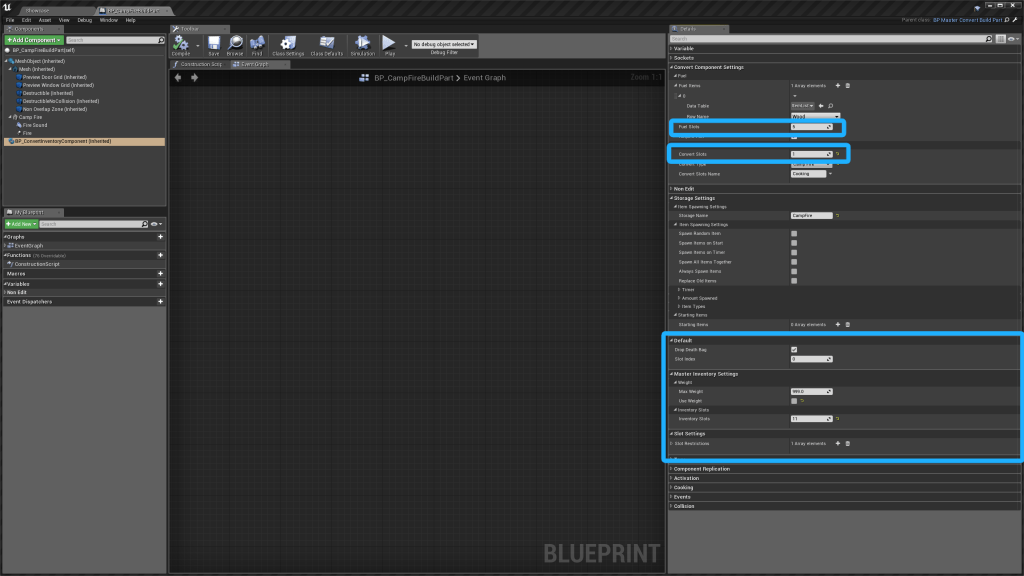Image resolution: width=1024 pixels, height=576 pixels.
Task: Open Browse in the toolbar
Action: pyautogui.click(x=235, y=44)
